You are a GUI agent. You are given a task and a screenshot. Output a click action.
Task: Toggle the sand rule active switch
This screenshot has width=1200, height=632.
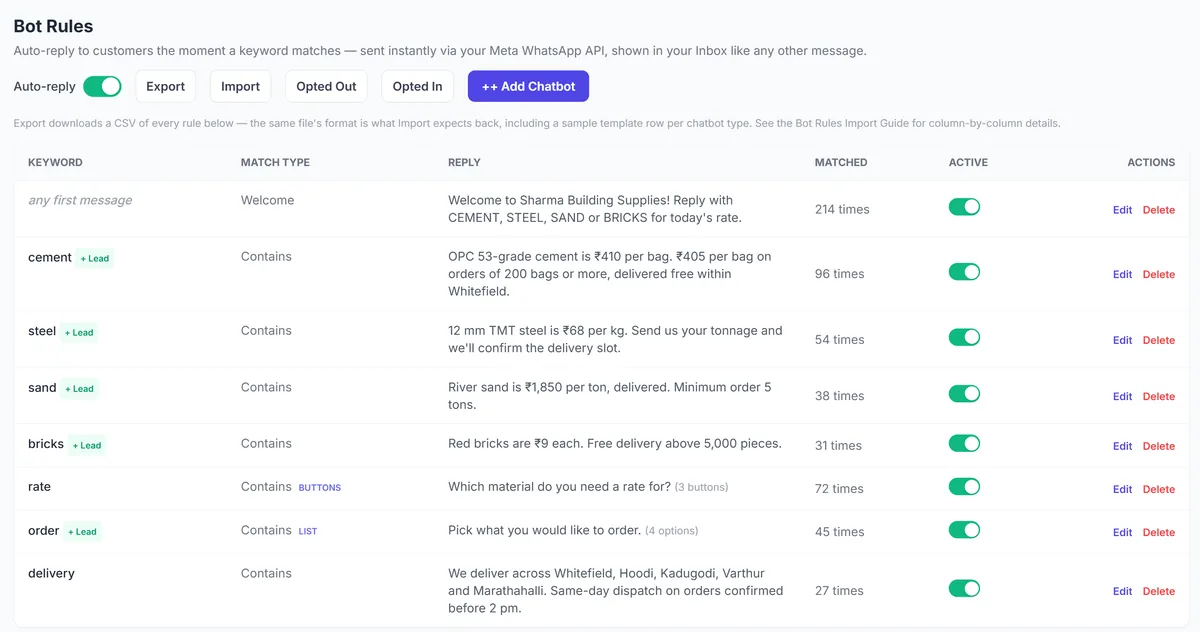tap(964, 394)
